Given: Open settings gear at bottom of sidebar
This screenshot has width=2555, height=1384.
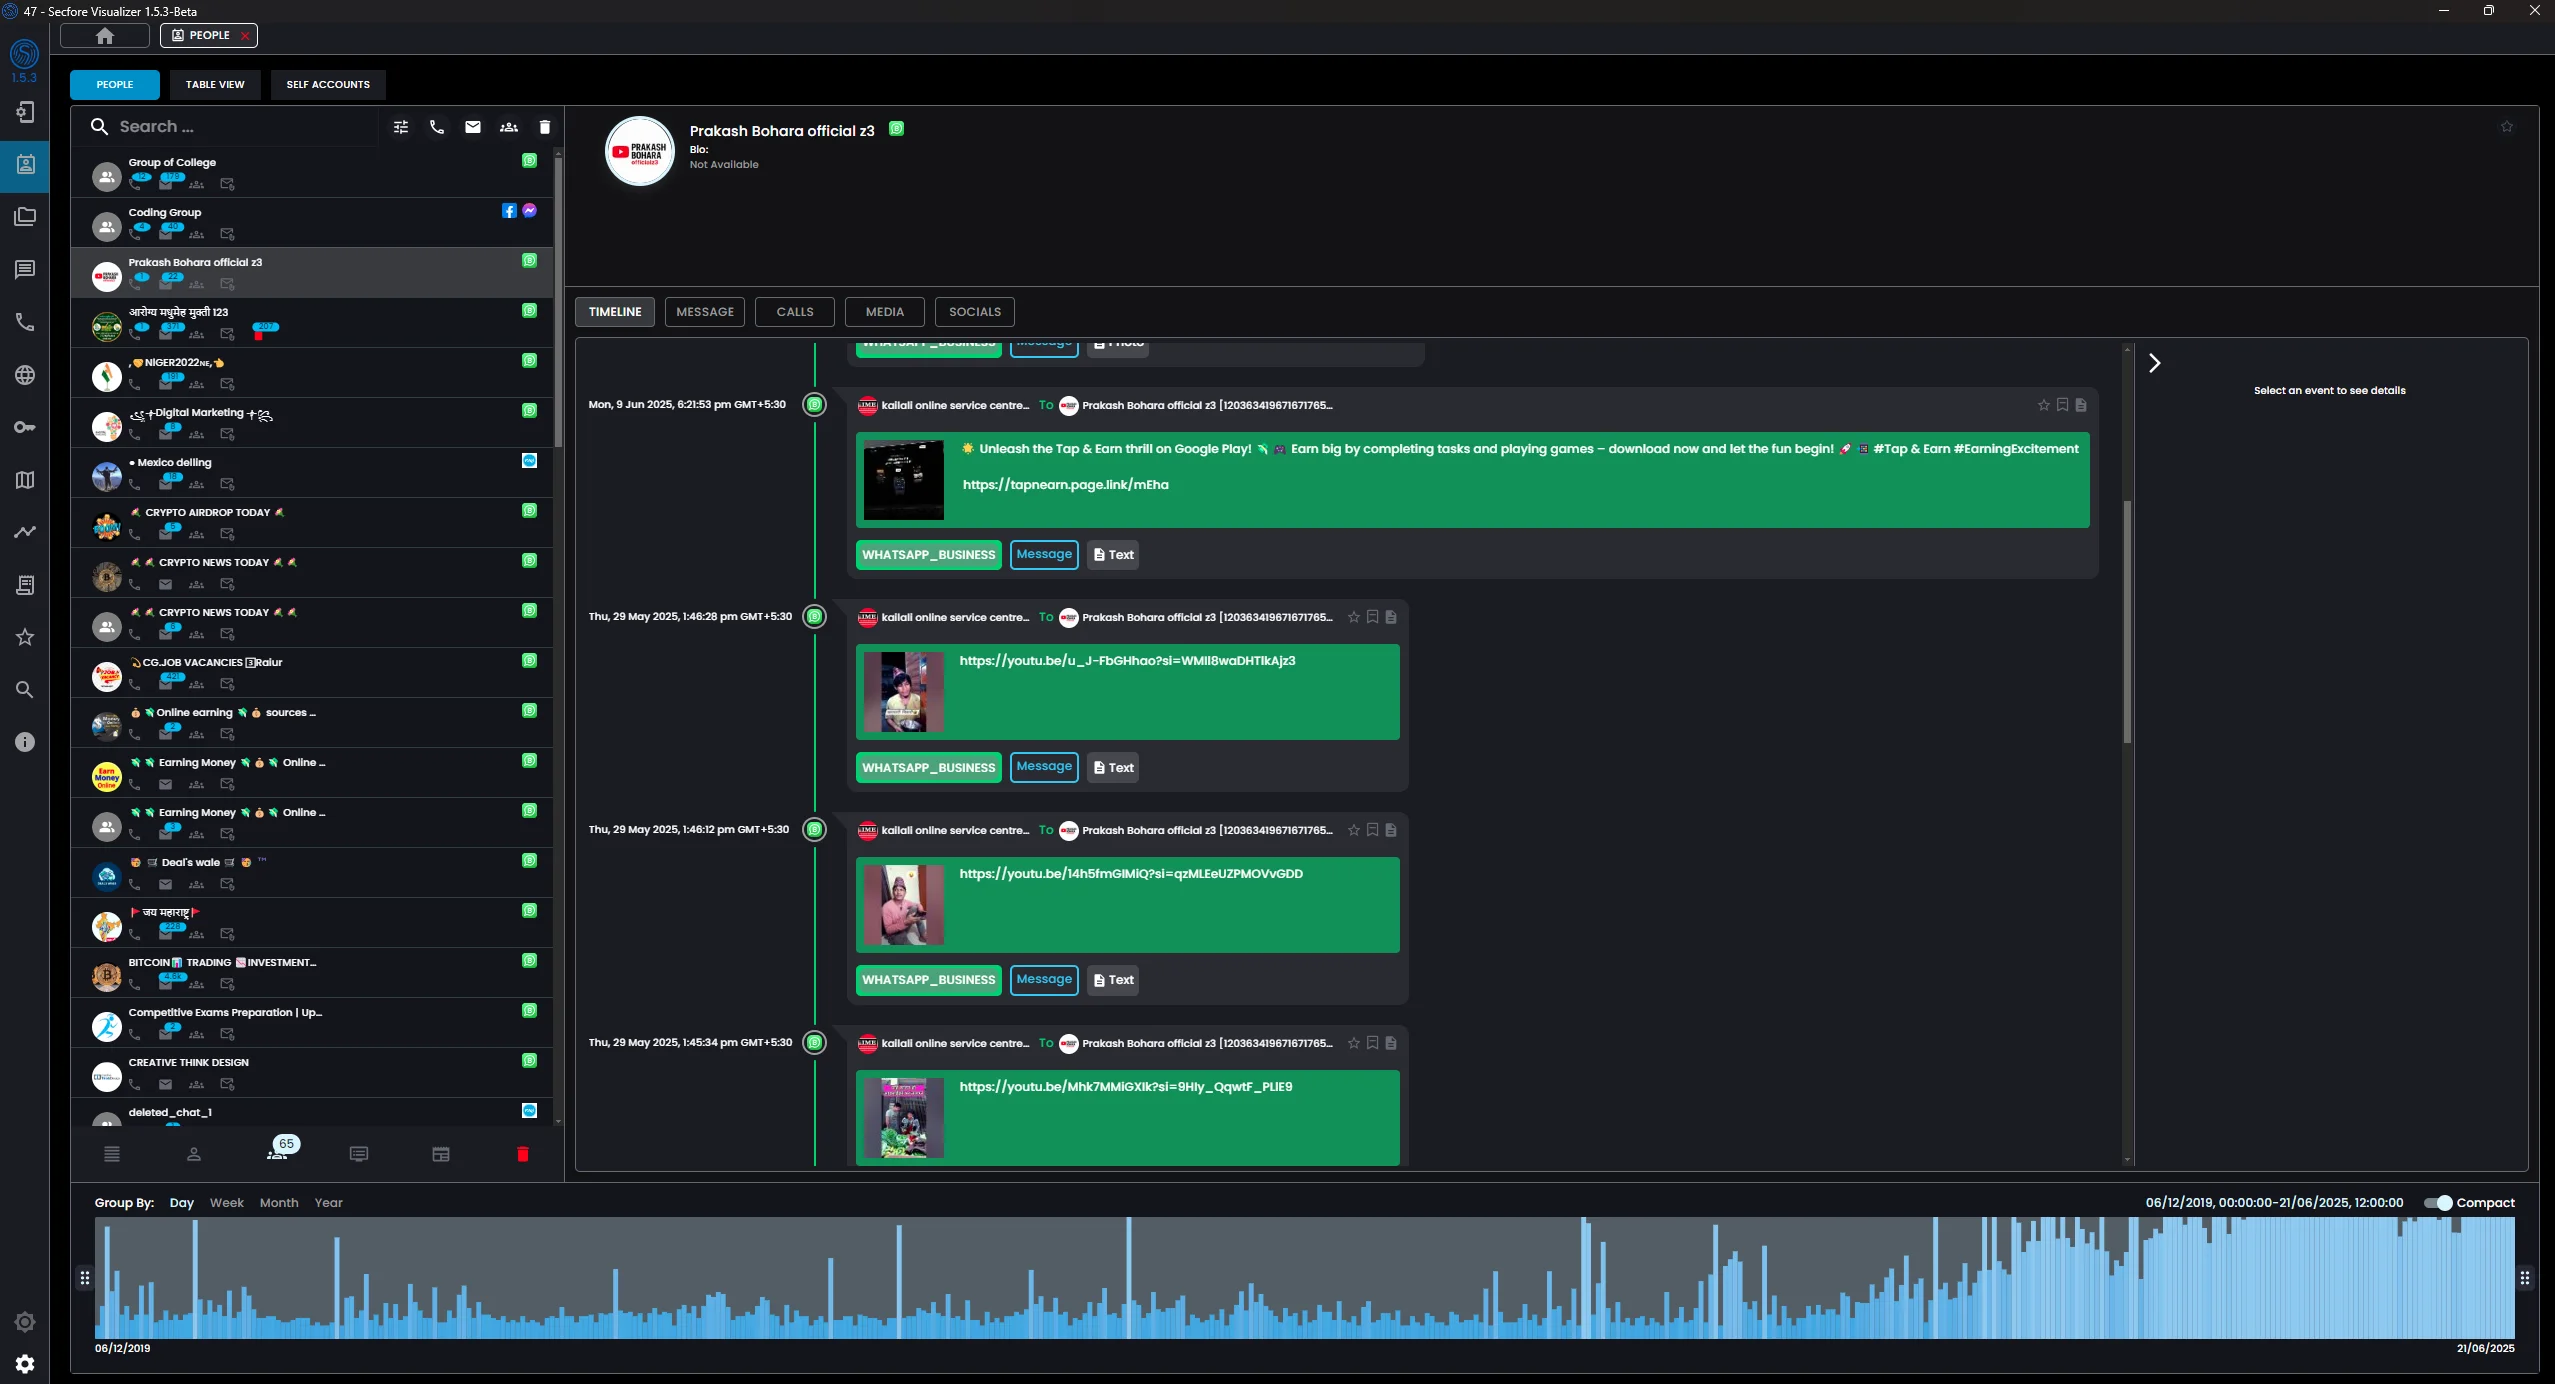Looking at the screenshot, I should click(x=25, y=1364).
